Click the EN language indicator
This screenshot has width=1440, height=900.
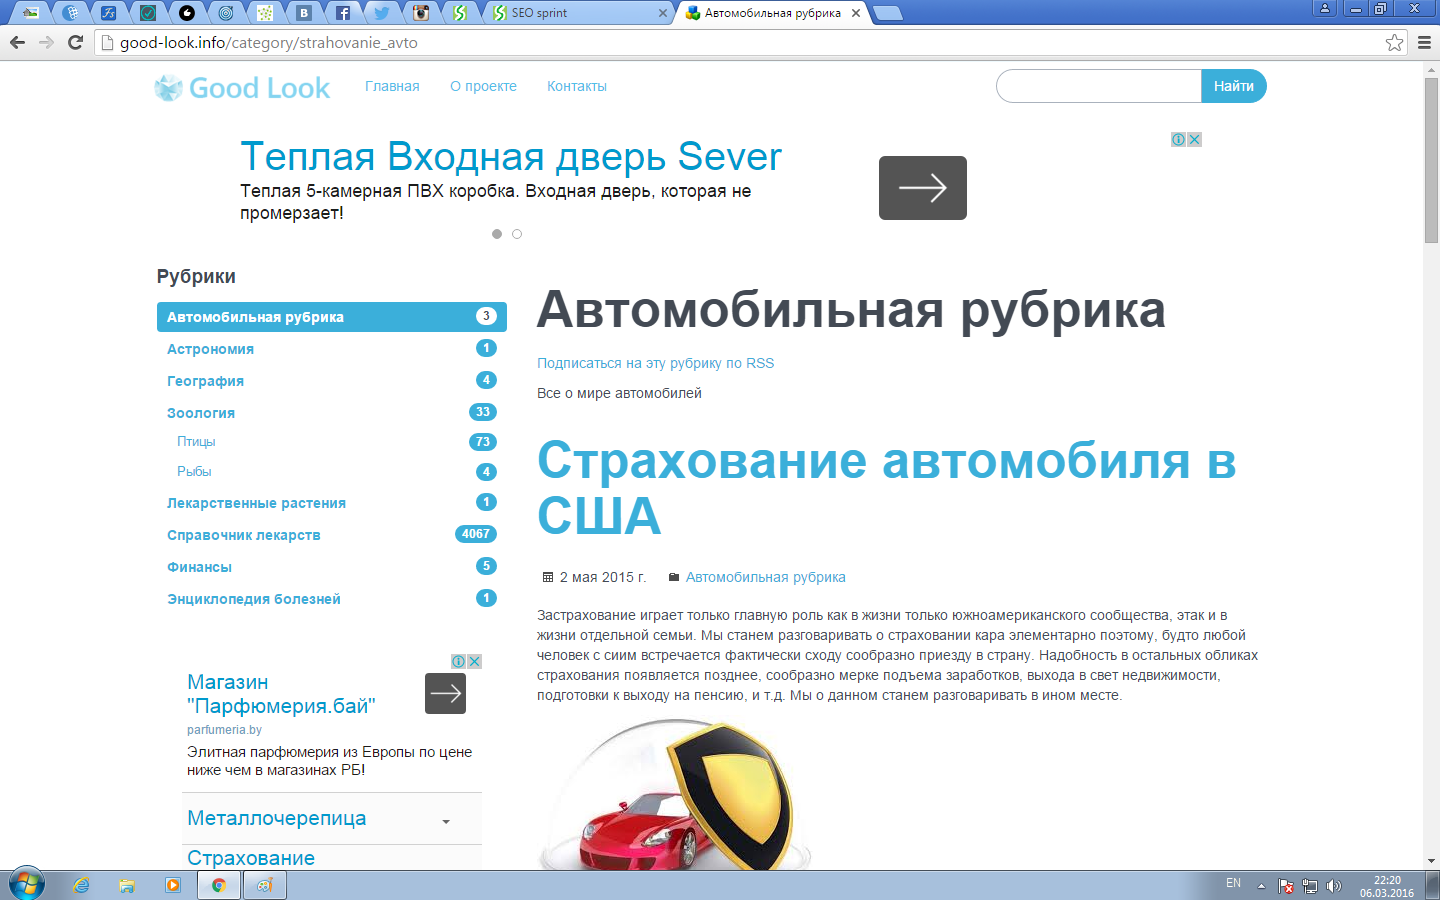(x=1233, y=883)
